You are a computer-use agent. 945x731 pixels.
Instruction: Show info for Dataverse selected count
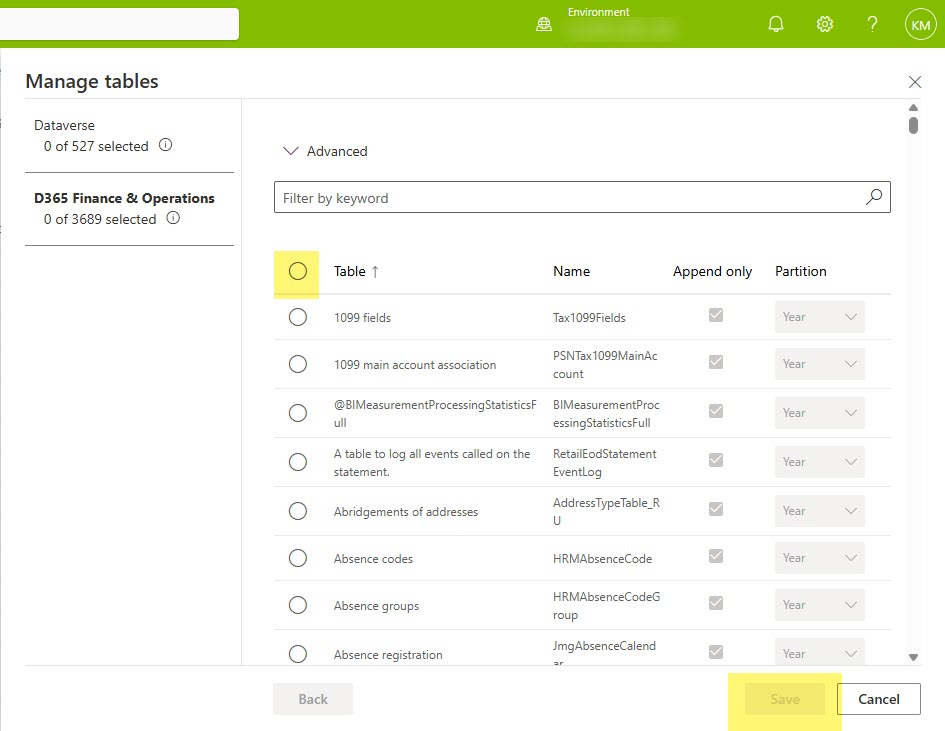(x=166, y=145)
